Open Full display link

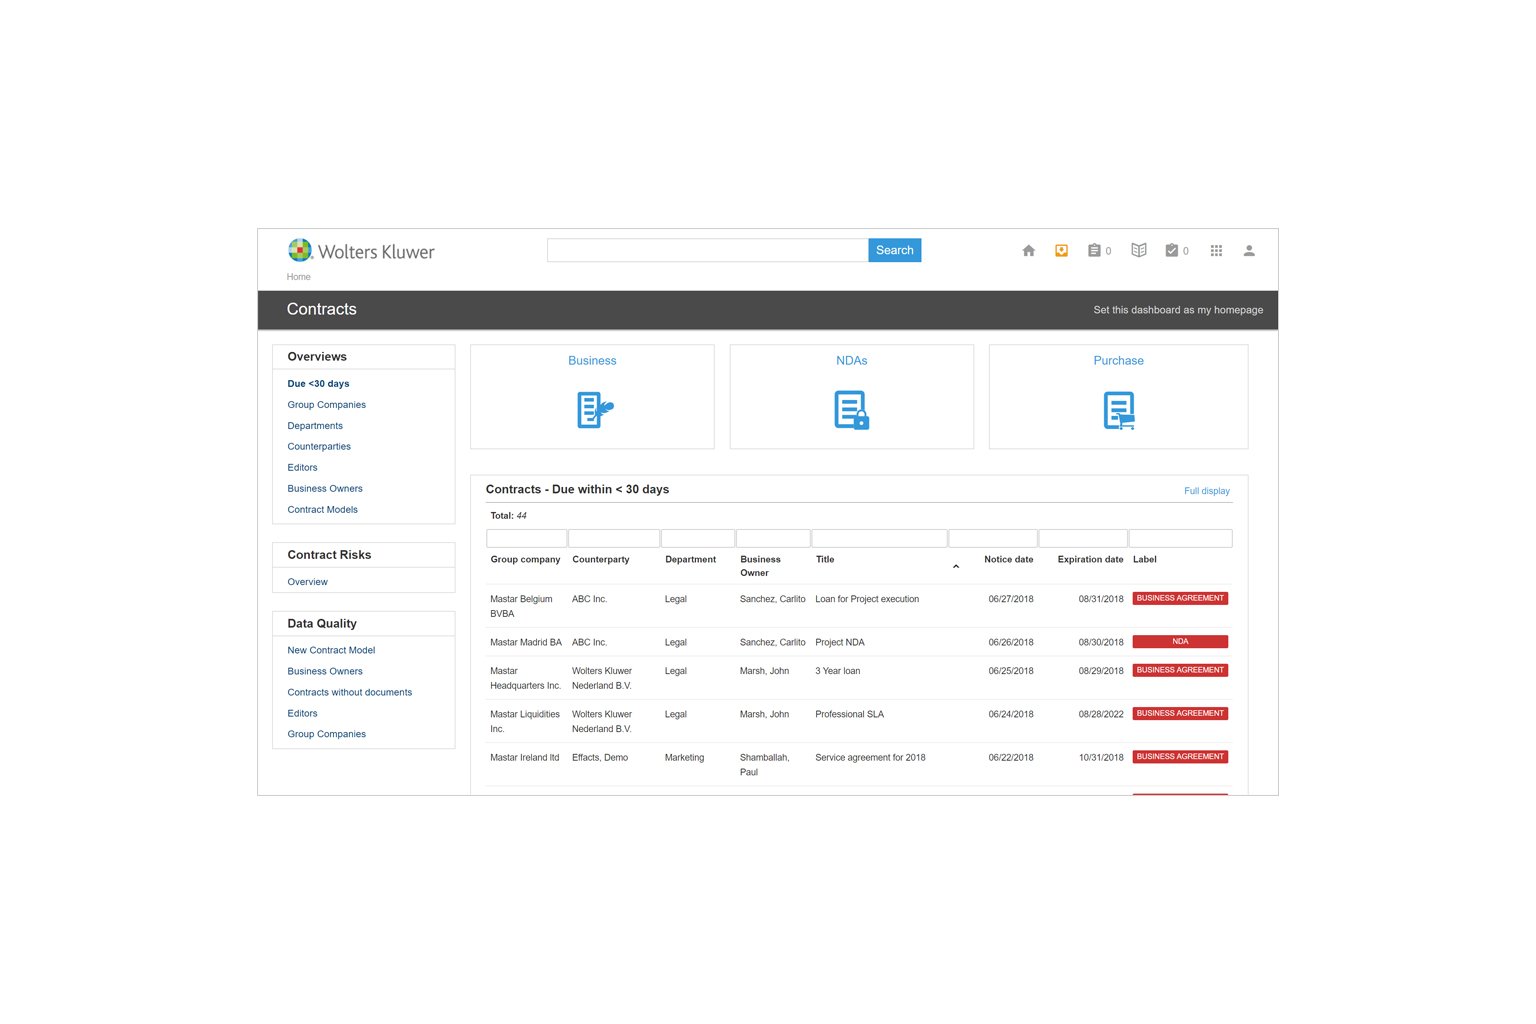1206,491
